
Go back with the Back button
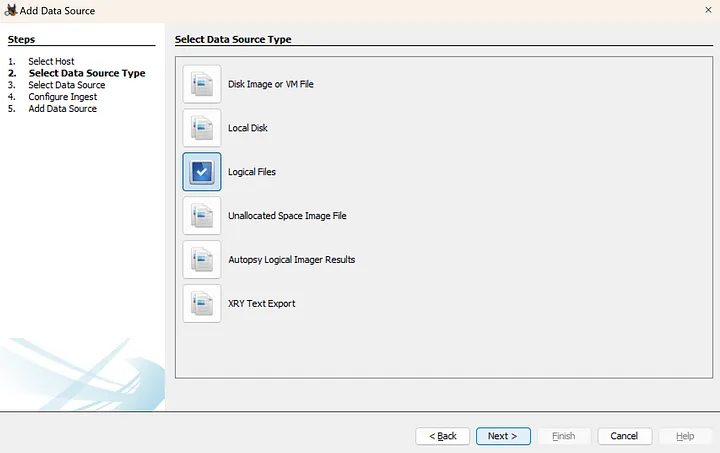pos(443,436)
